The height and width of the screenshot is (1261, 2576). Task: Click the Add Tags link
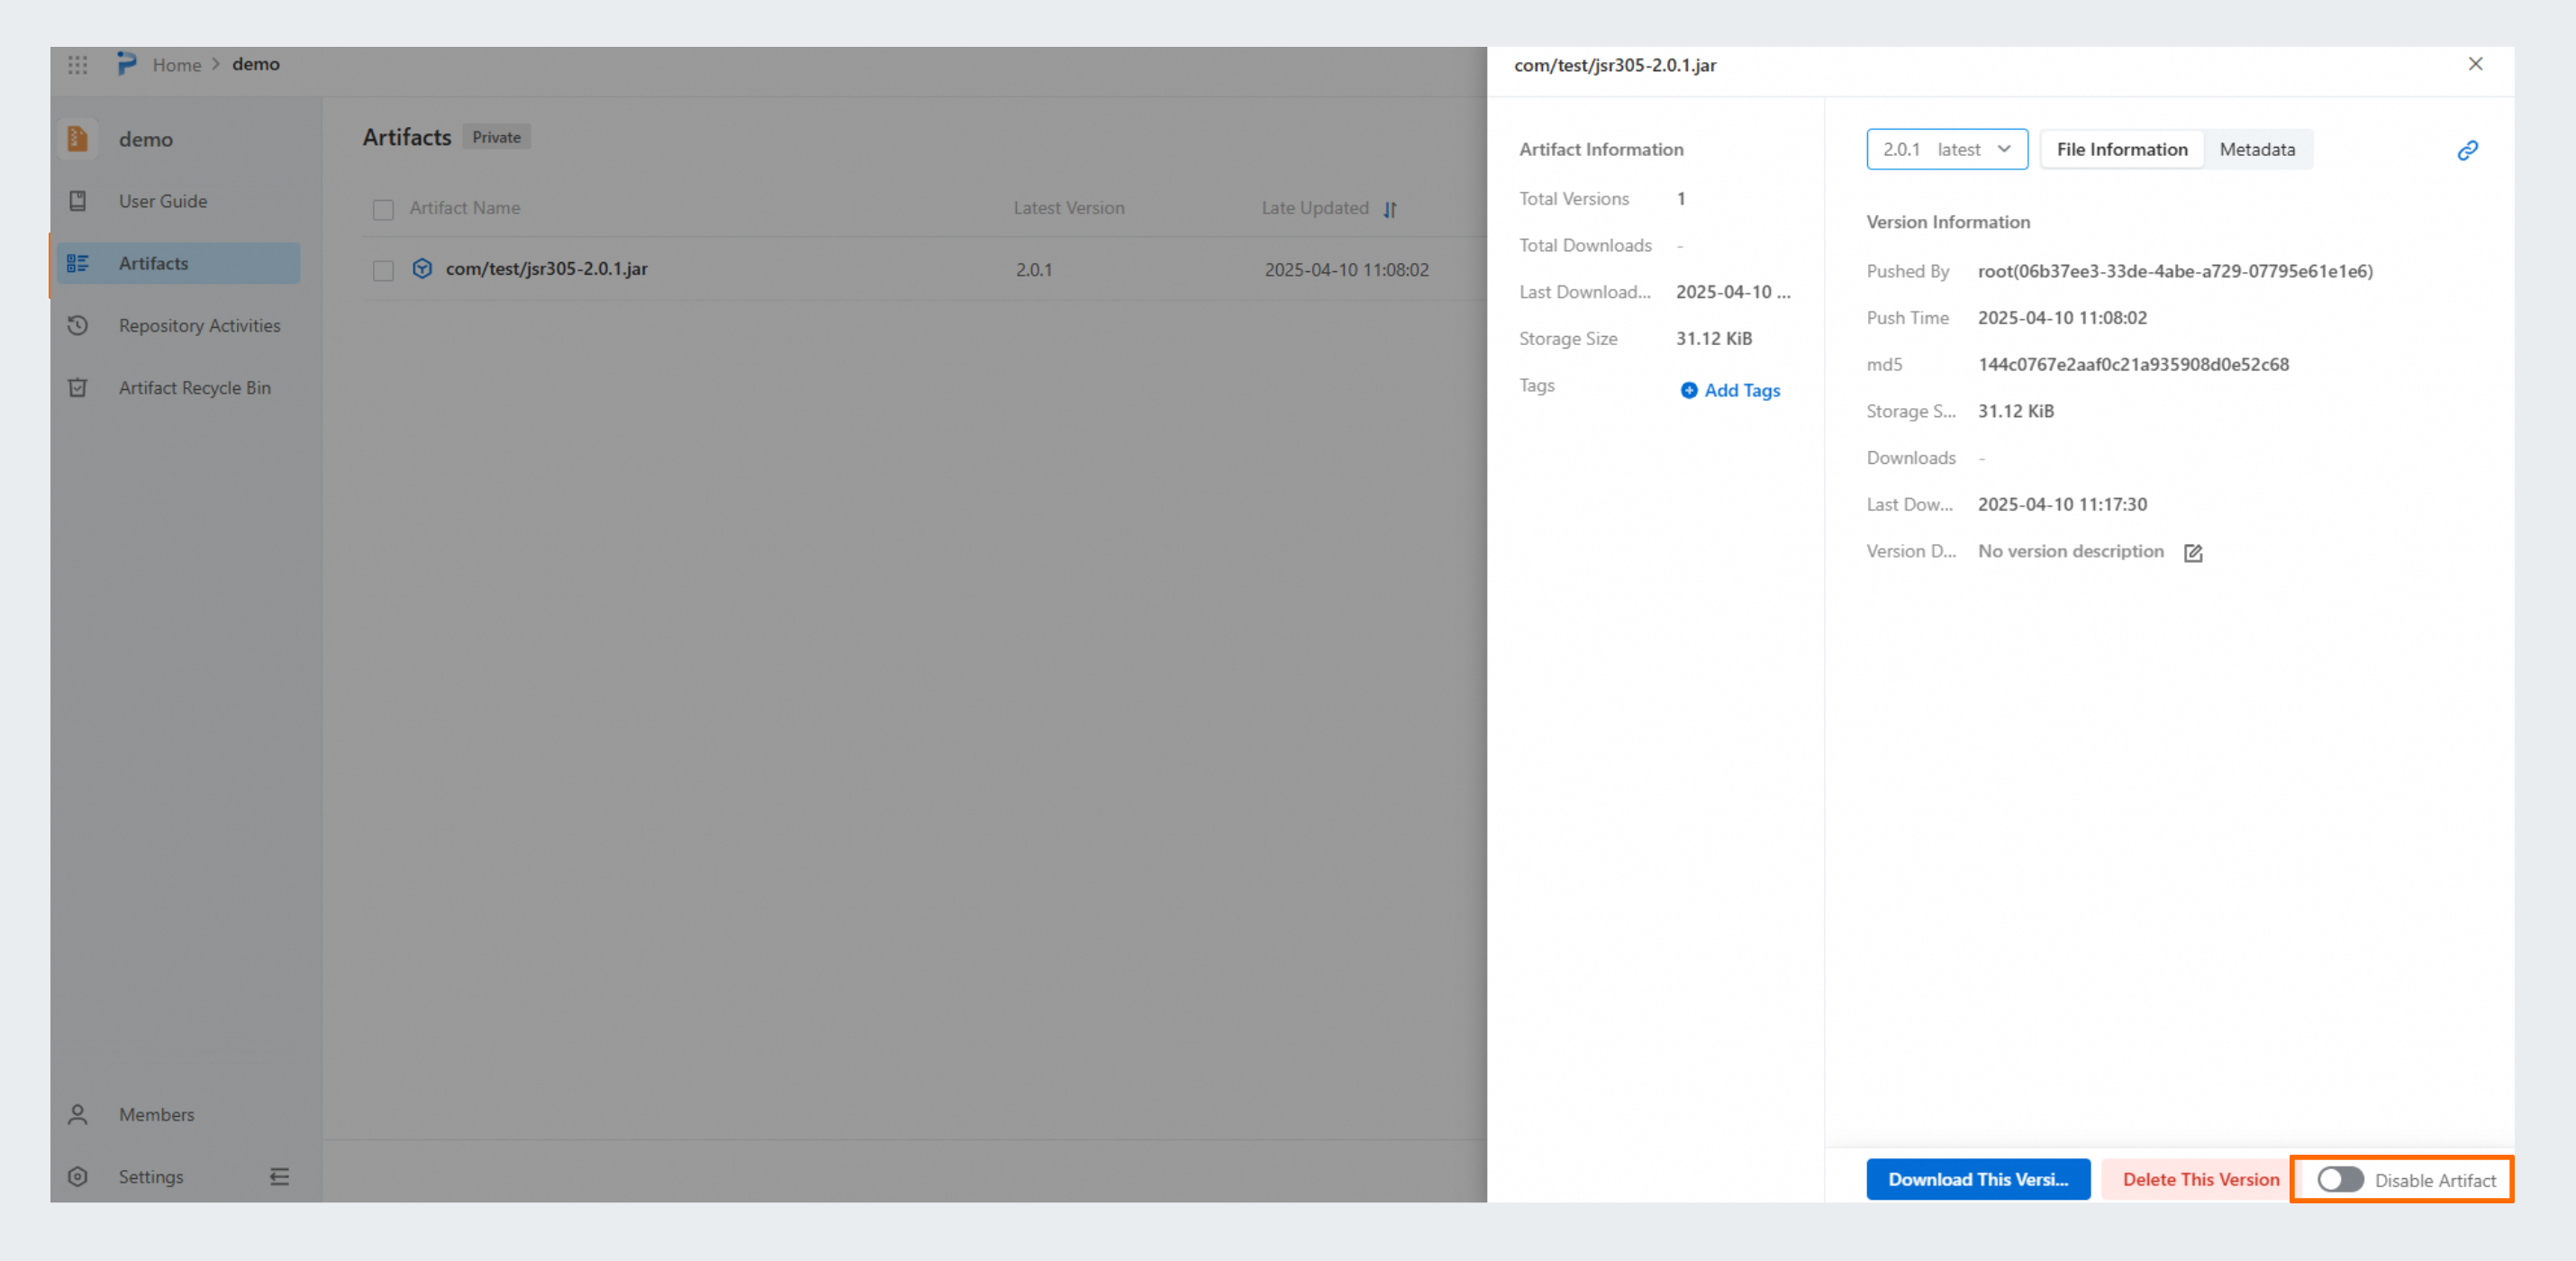click(x=1731, y=391)
